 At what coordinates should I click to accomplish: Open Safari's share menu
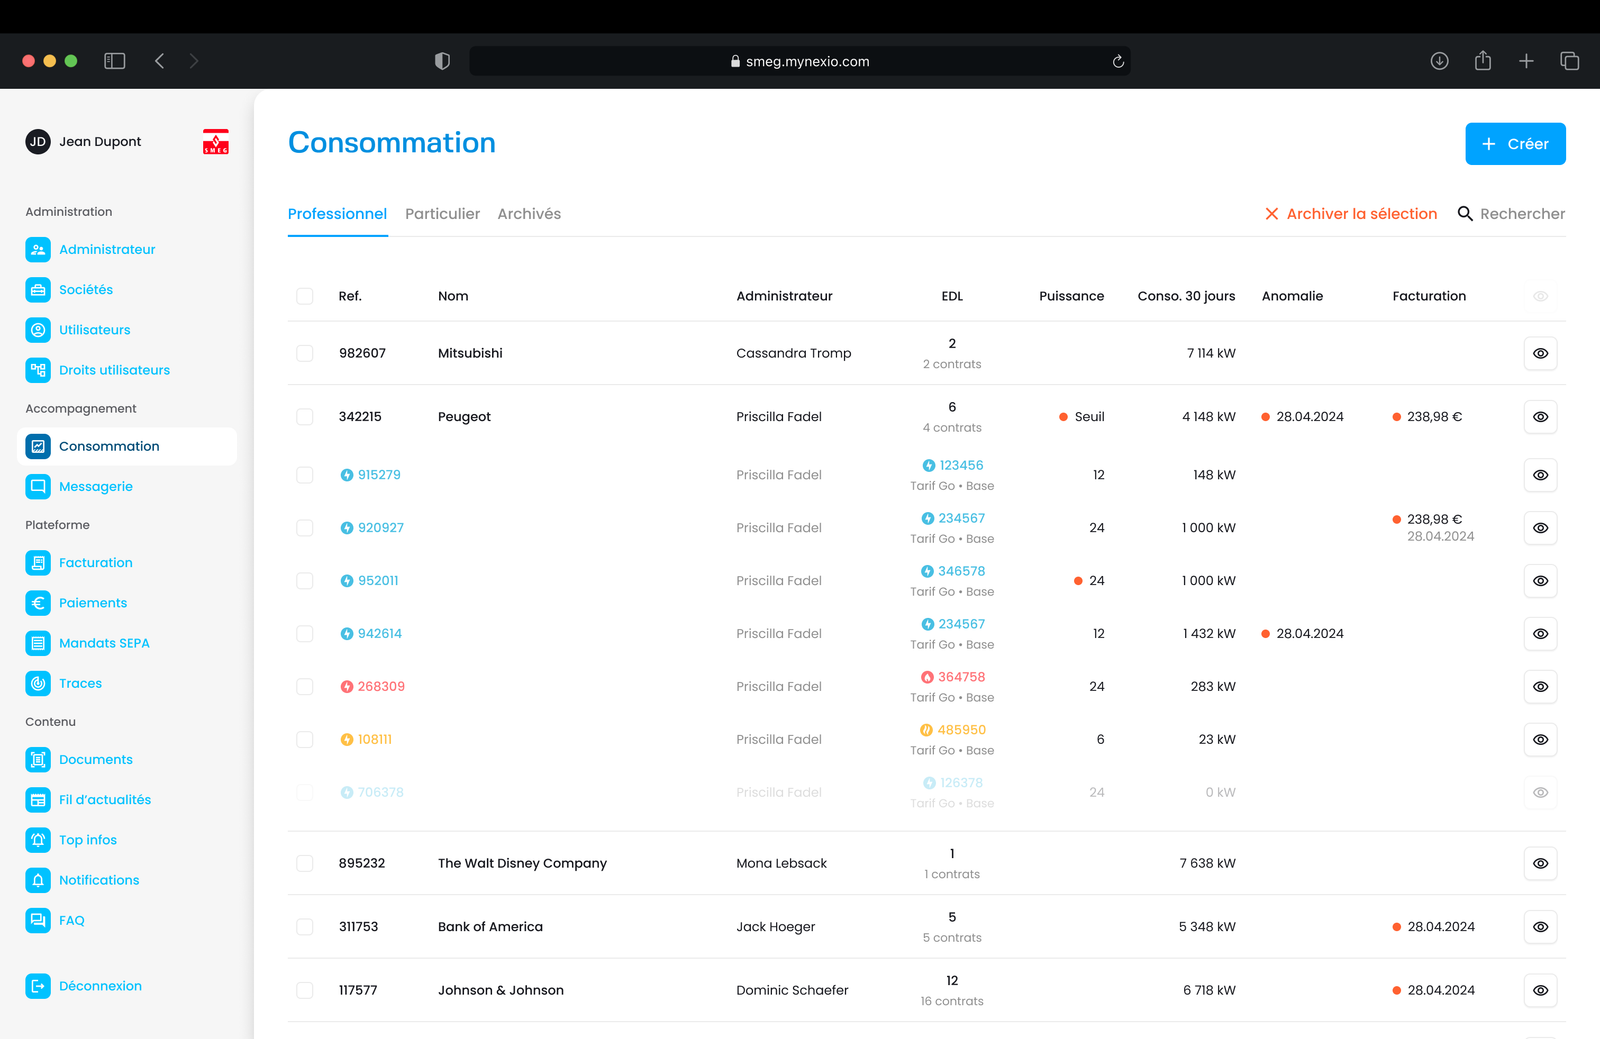point(1483,61)
